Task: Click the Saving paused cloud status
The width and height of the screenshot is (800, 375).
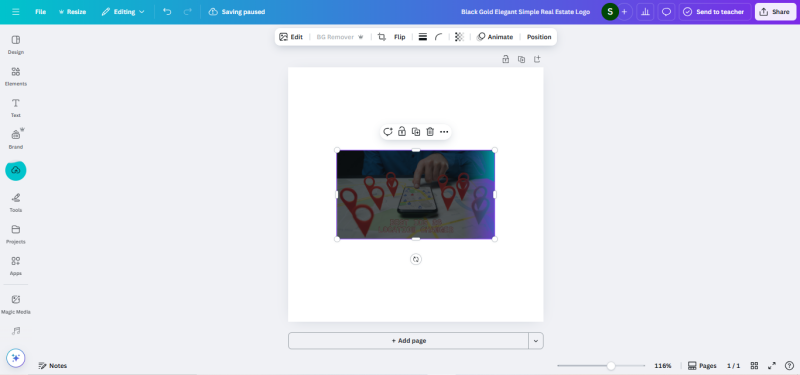Action: [x=237, y=12]
